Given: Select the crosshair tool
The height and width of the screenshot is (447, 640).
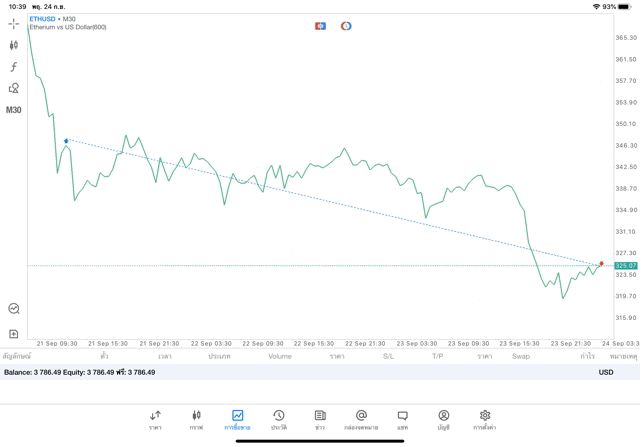Looking at the screenshot, I should coord(14,23).
